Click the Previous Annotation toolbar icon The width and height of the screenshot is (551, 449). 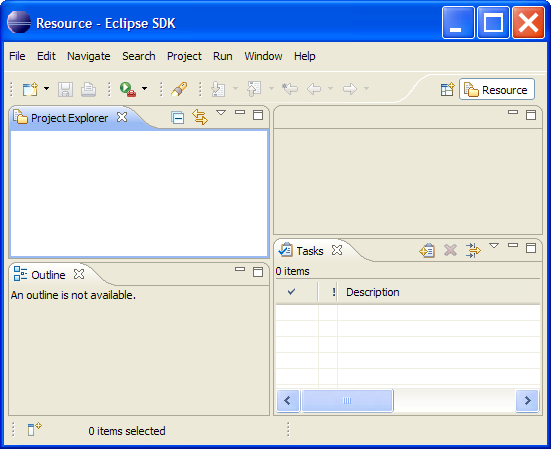[x=254, y=89]
